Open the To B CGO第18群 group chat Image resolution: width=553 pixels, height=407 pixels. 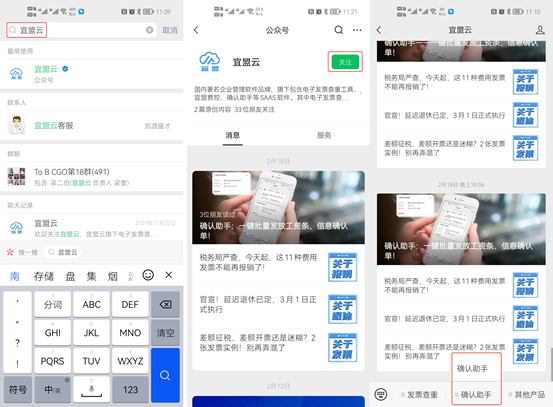tap(92, 177)
